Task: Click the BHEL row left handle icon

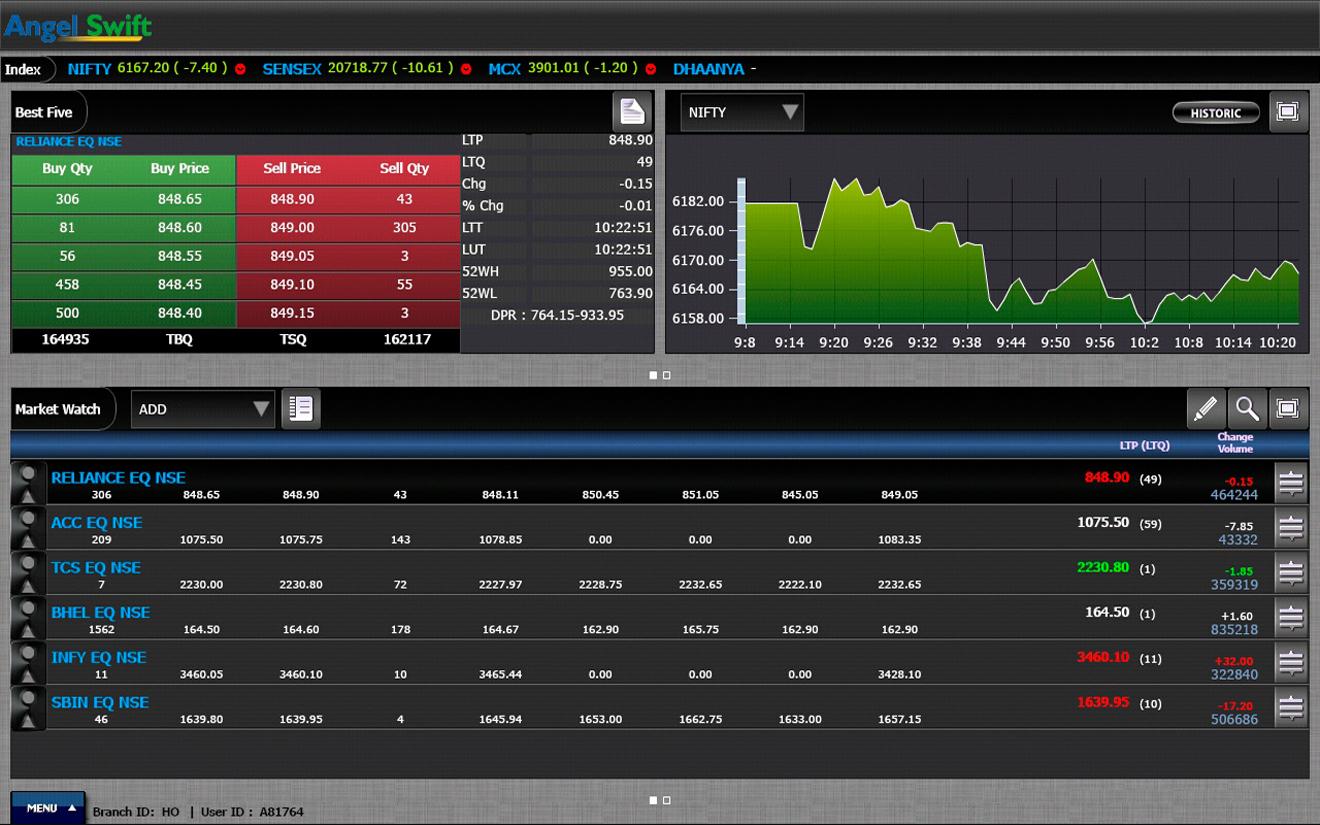Action: [28, 618]
